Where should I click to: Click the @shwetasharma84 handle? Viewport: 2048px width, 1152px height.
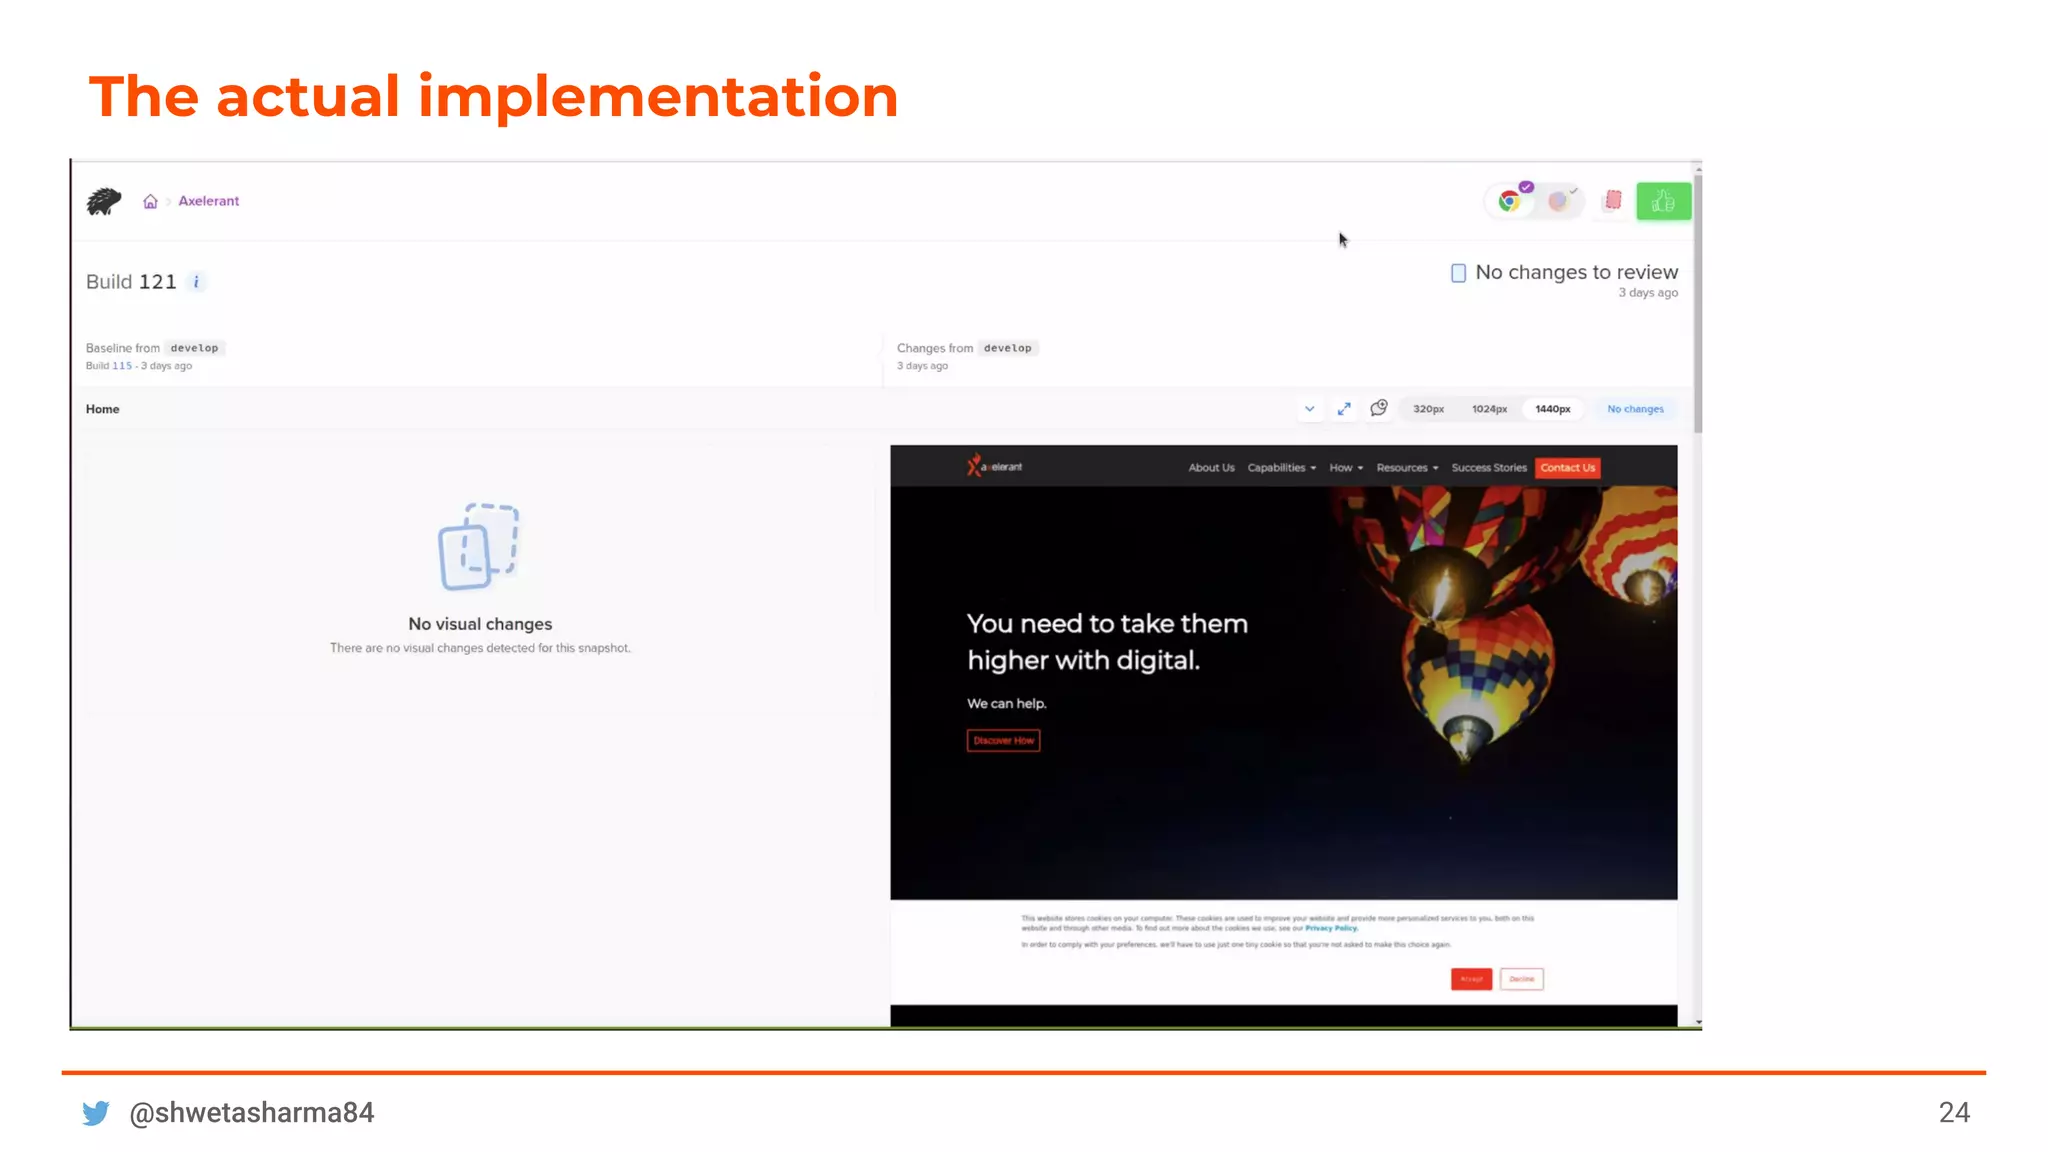point(252,1113)
